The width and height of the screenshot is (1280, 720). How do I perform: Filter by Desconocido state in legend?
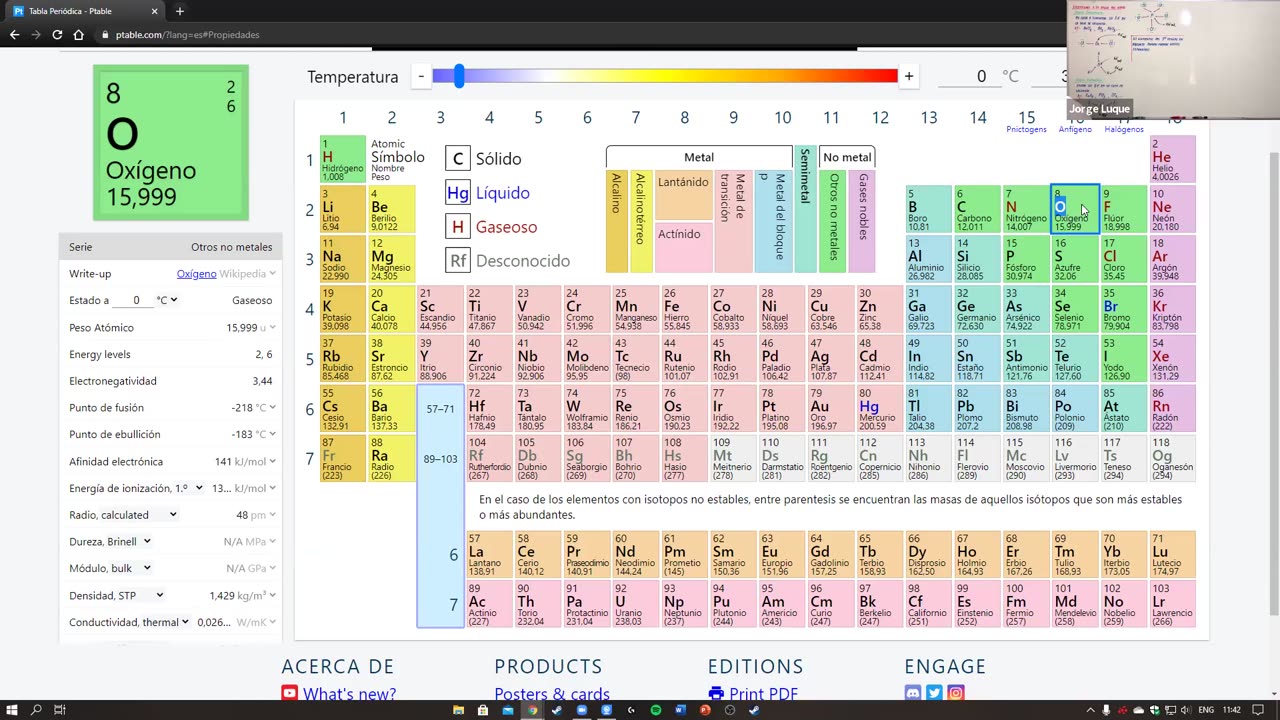tap(508, 261)
